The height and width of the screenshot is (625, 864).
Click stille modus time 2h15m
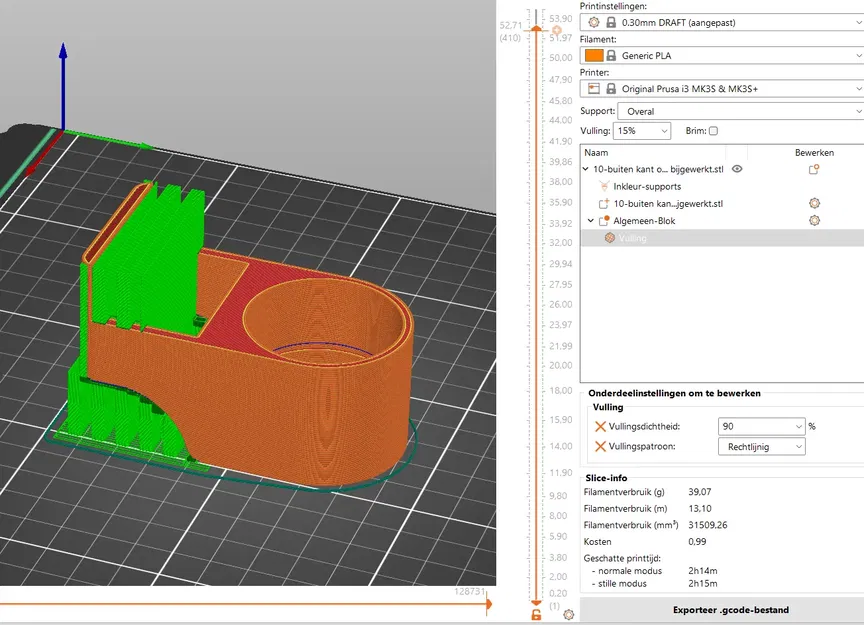pos(703,583)
